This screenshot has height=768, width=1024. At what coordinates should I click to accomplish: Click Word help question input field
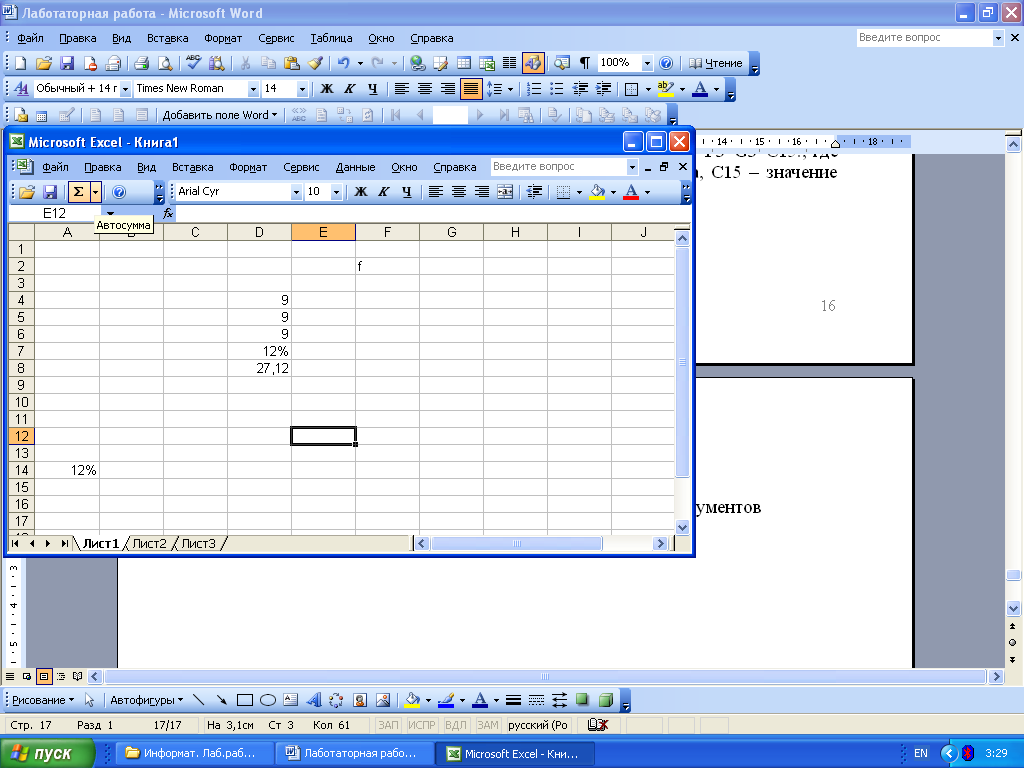pyautogui.click(x=923, y=38)
